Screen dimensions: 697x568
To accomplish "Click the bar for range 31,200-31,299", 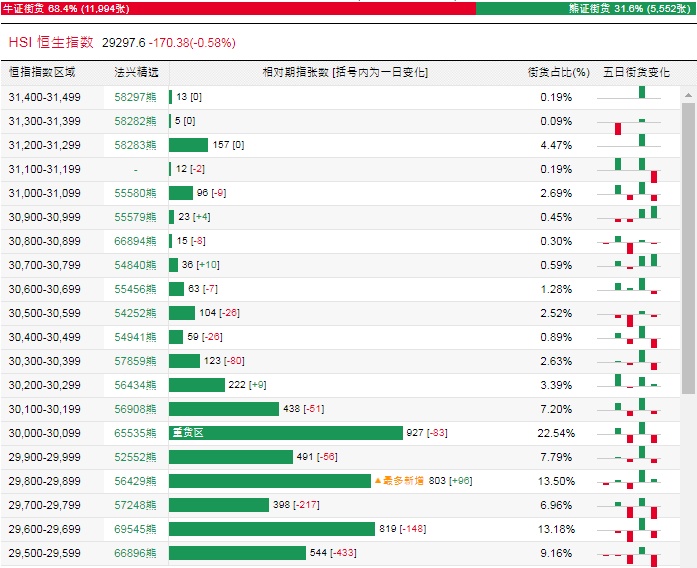I will pyautogui.click(x=188, y=145).
